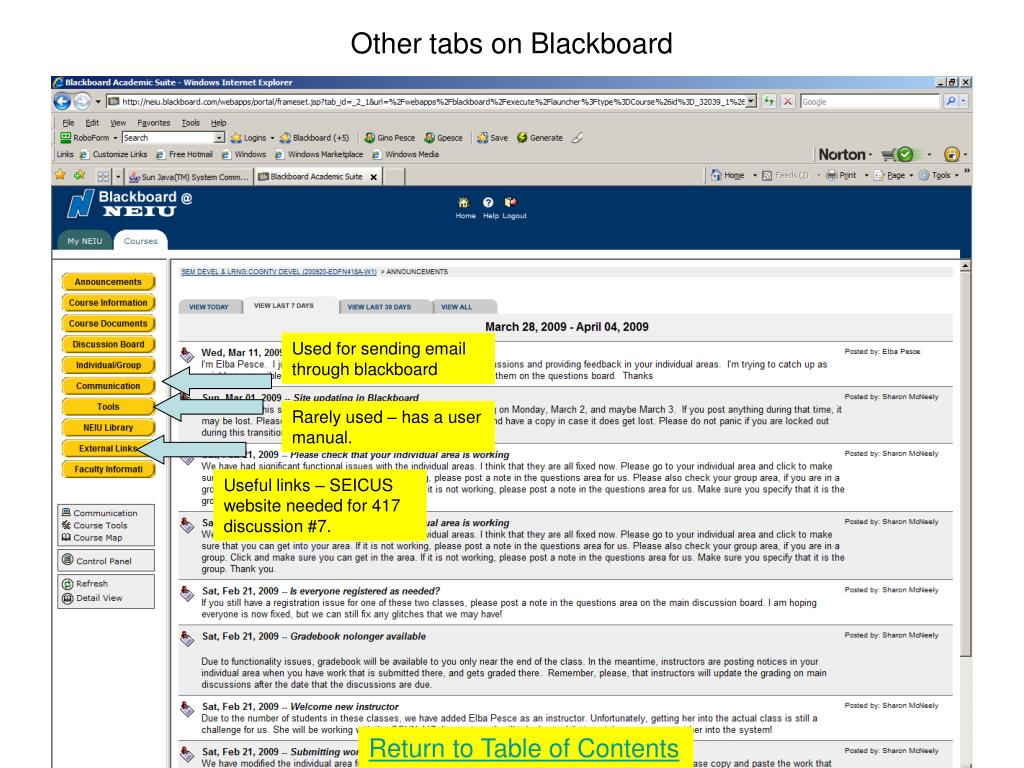Screen dimensions: 1024x768
Task: Click the Stop loading red X icon
Action: (788, 101)
